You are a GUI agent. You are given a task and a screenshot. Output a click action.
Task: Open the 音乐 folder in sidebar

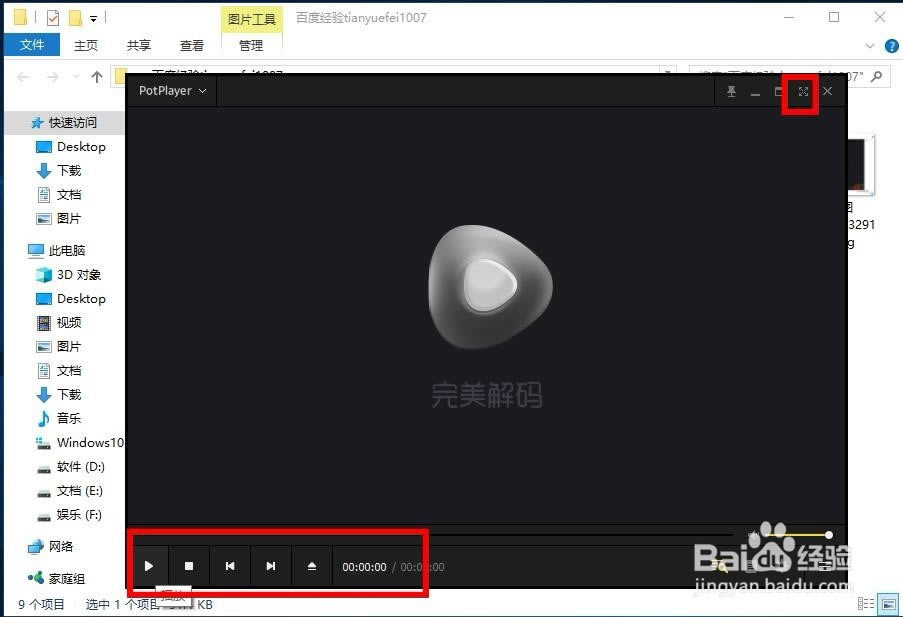click(x=68, y=418)
